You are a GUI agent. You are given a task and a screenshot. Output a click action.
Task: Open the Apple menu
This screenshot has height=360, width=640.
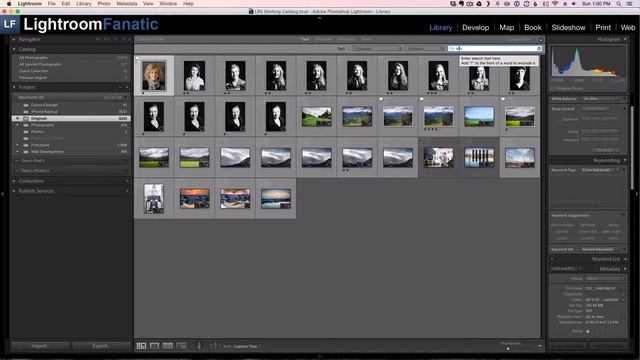click(9, 4)
